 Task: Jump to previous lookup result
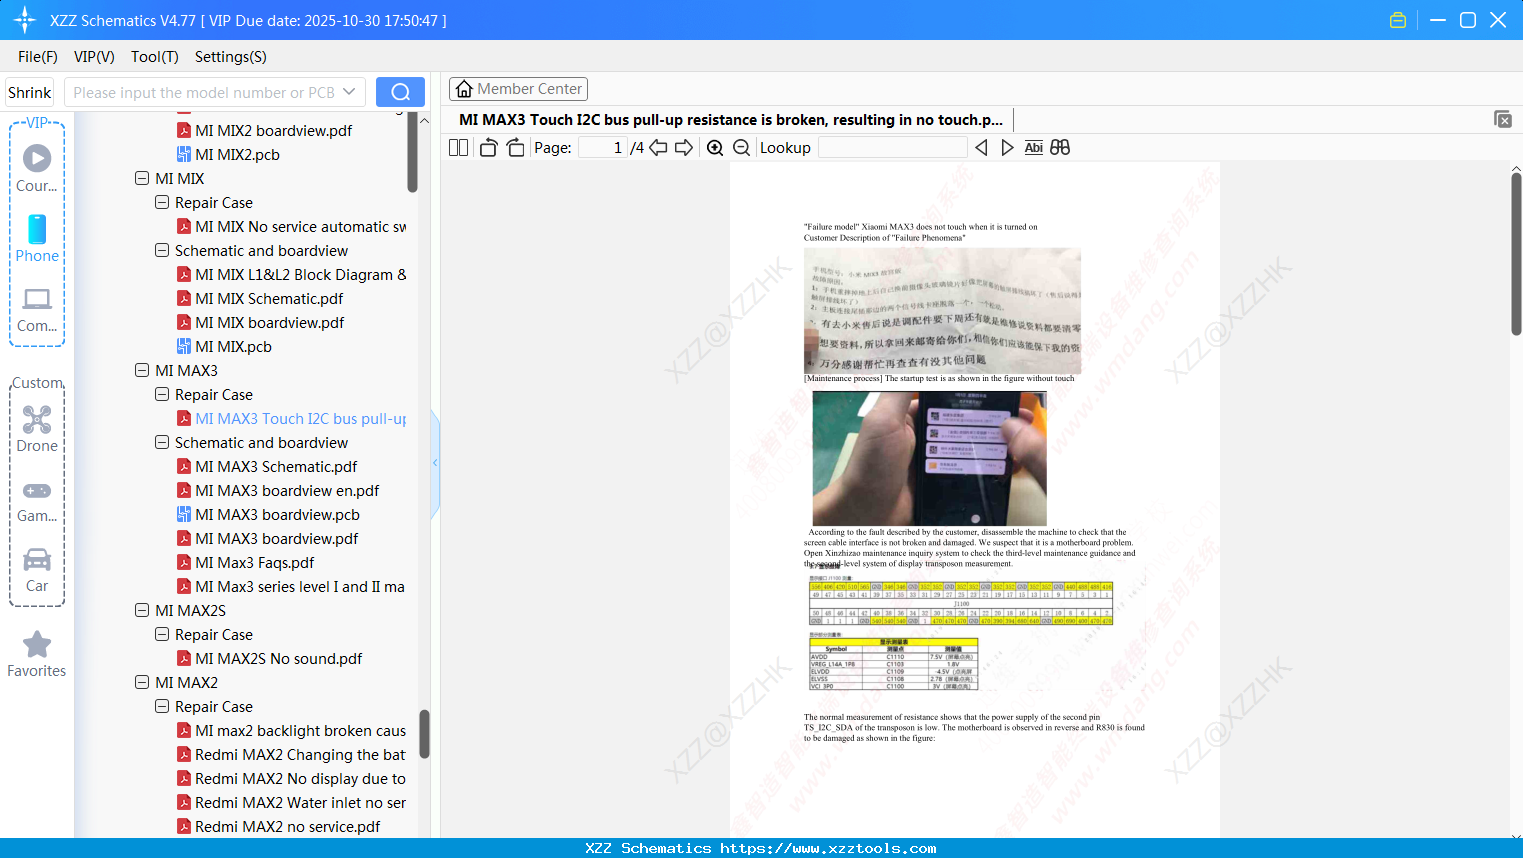click(981, 148)
